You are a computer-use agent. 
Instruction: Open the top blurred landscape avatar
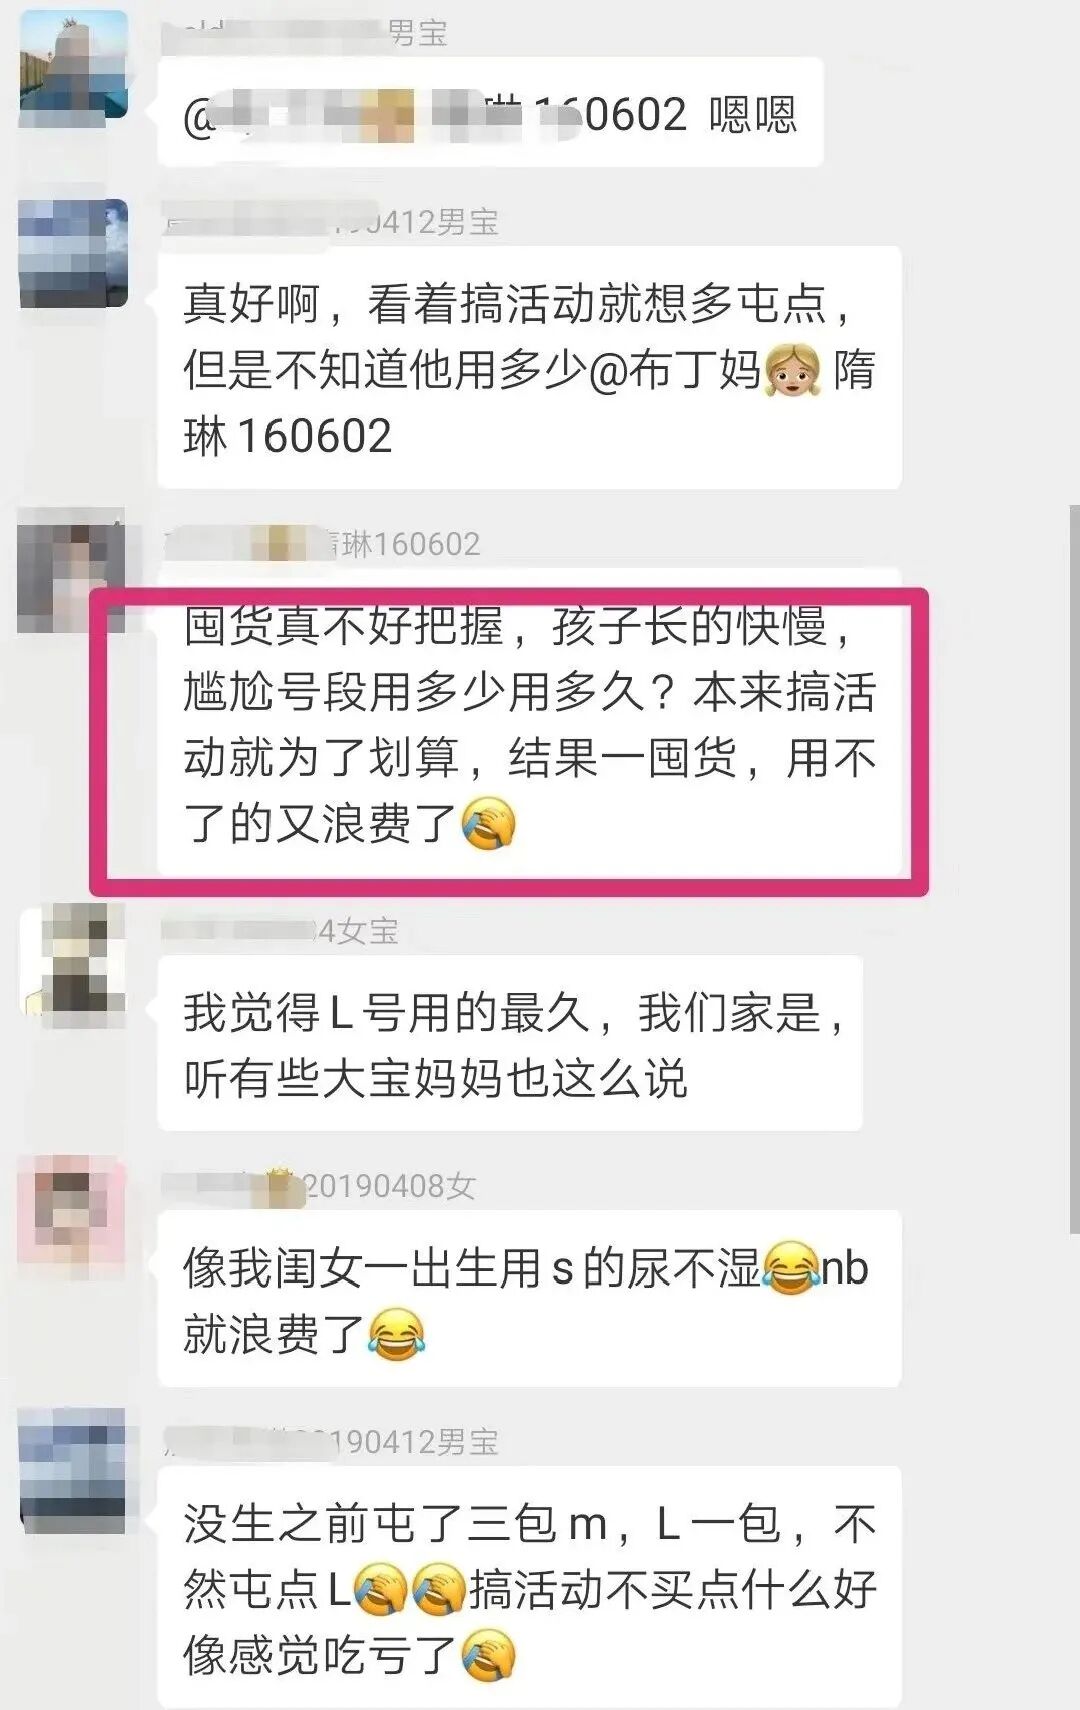73,70
